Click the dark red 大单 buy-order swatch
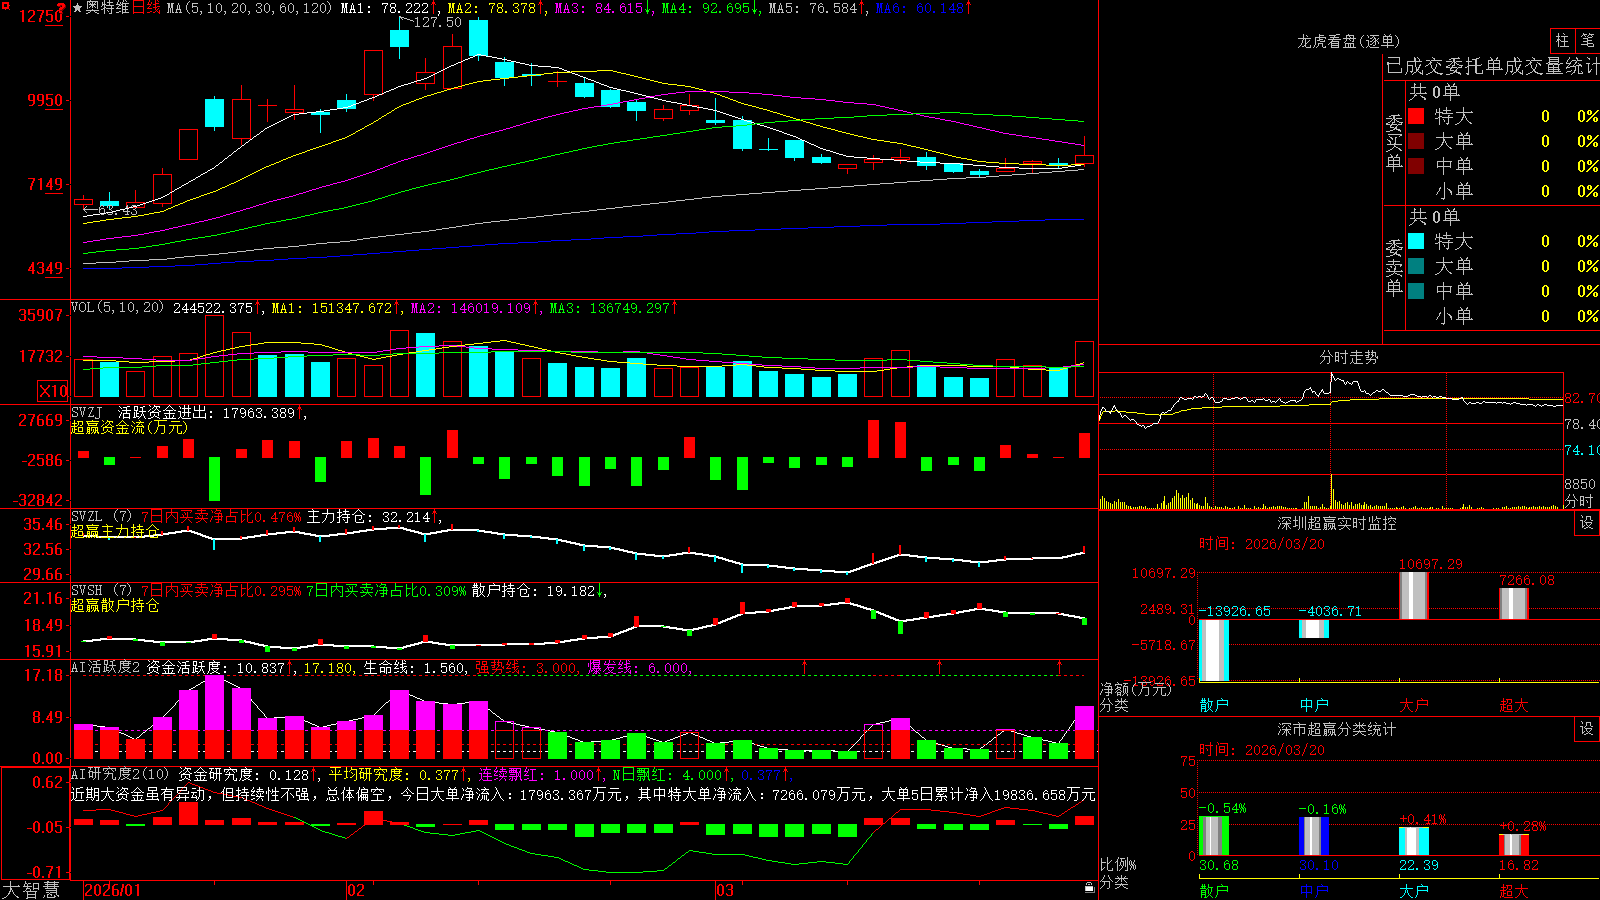Screen dimensions: 1600x900 point(1416,141)
